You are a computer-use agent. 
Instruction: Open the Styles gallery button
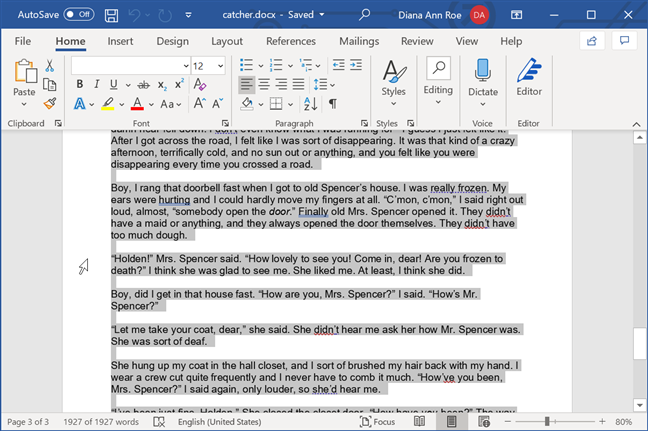(x=393, y=83)
